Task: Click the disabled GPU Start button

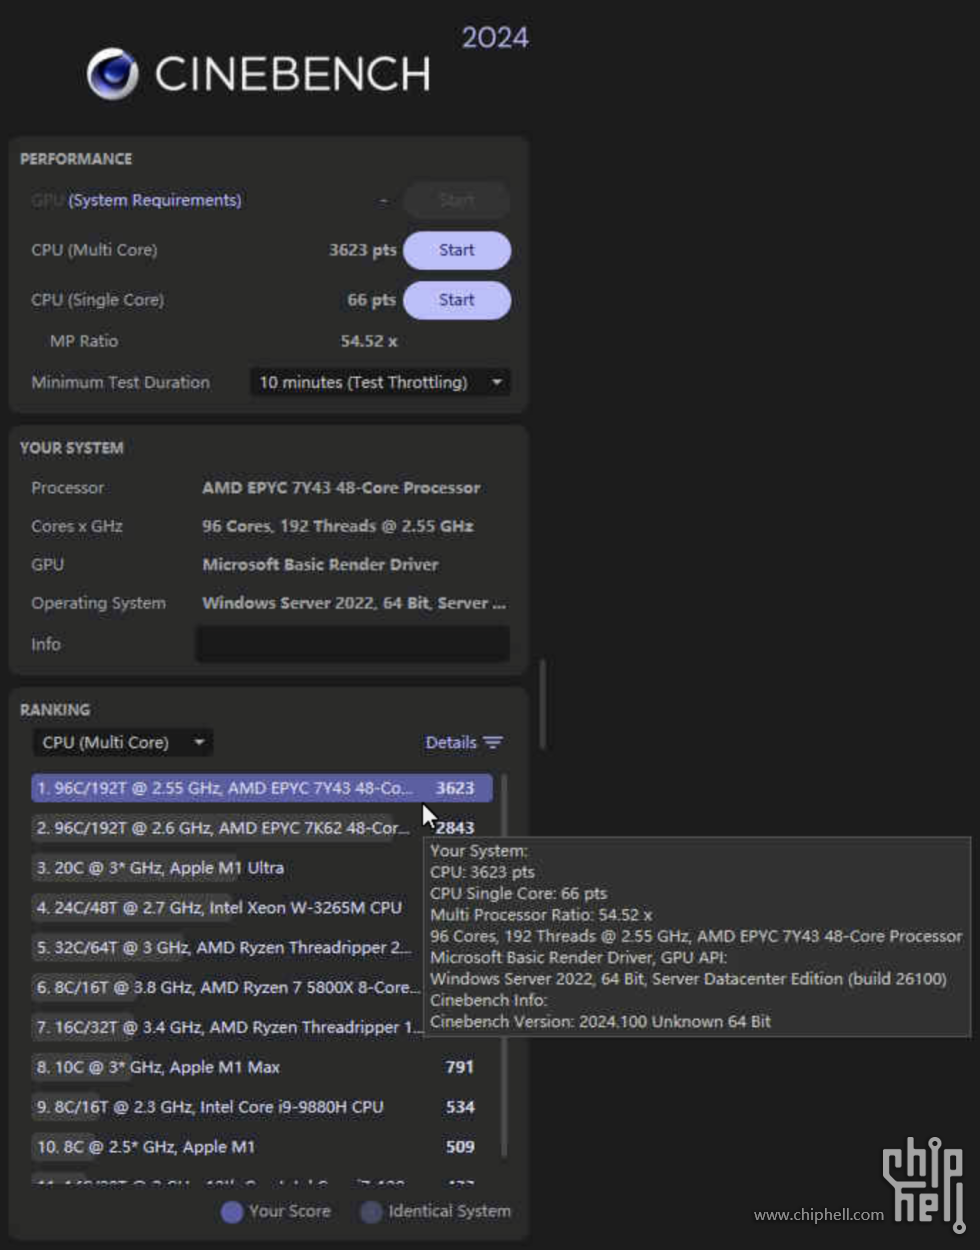Action: click(457, 200)
